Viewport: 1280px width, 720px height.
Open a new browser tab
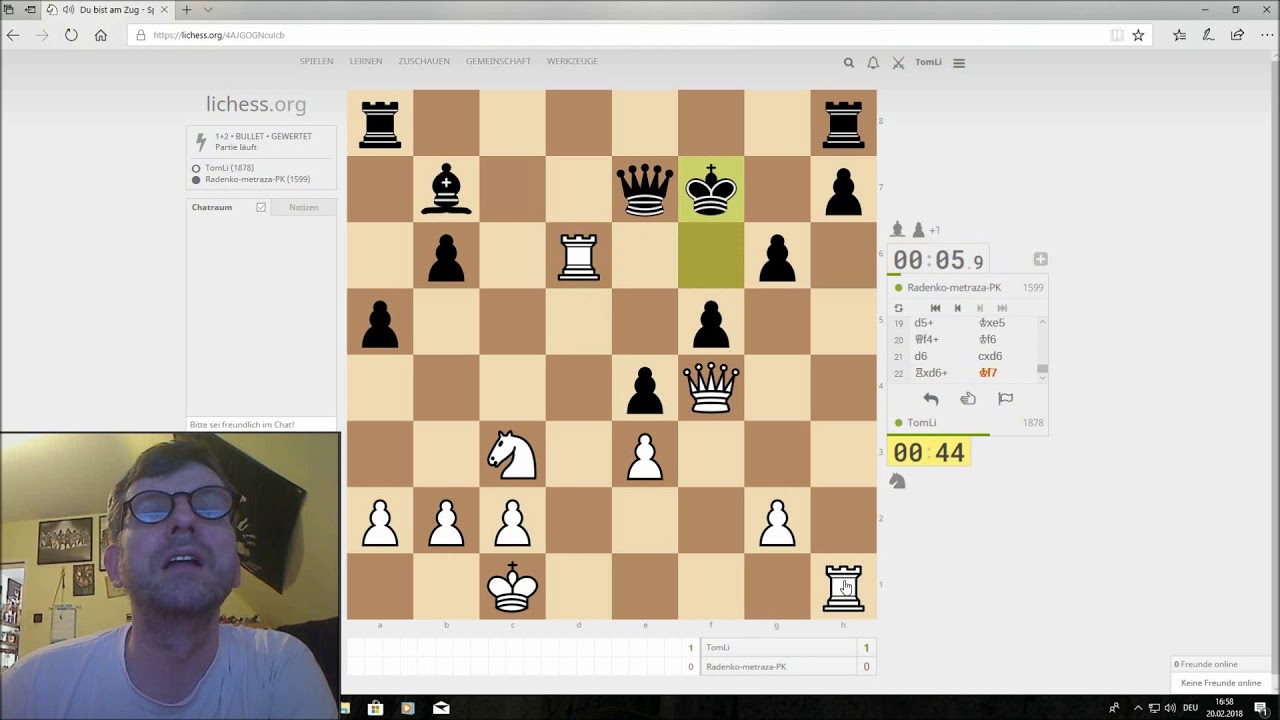(186, 10)
